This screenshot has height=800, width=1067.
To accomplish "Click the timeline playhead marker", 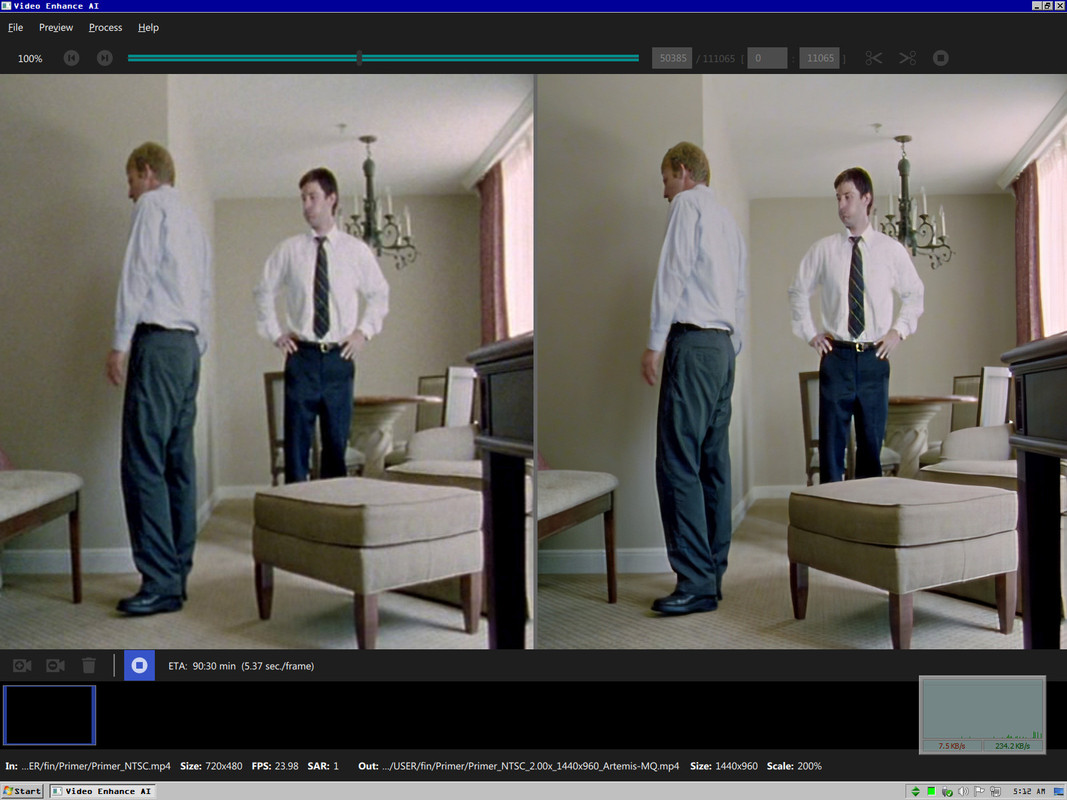I will pos(359,59).
